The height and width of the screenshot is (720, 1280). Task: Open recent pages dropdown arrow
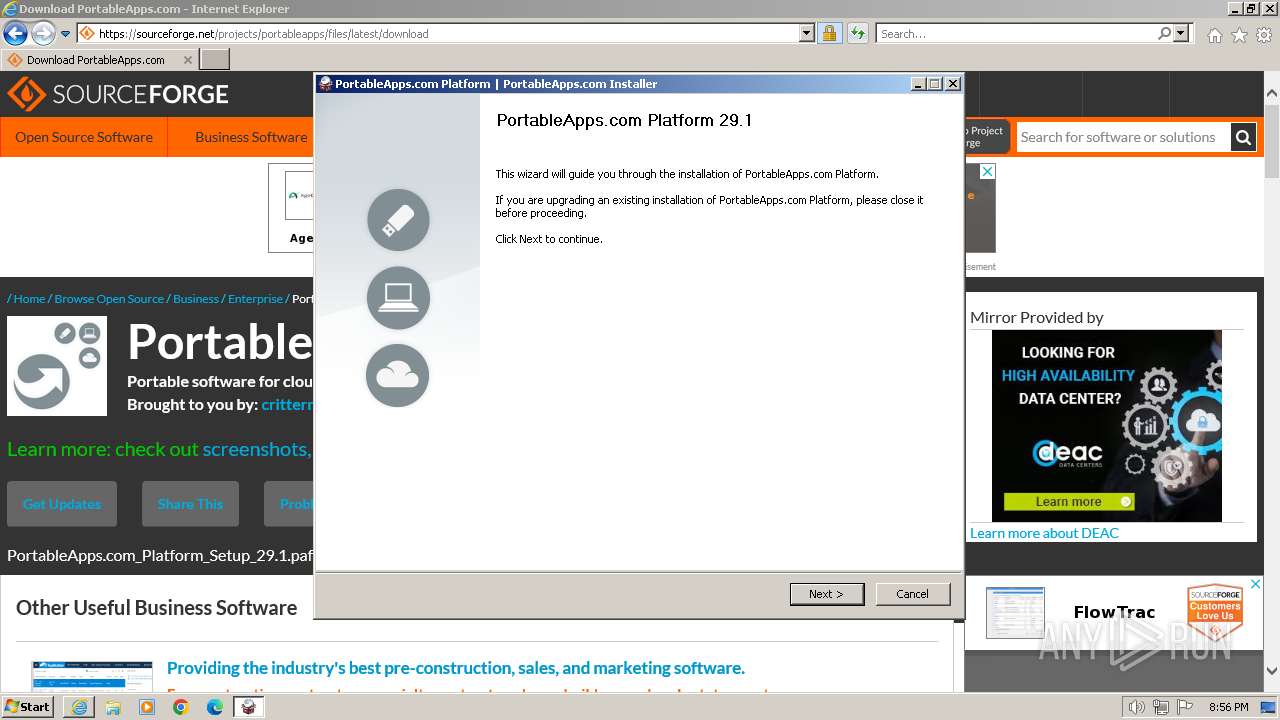[x=66, y=34]
